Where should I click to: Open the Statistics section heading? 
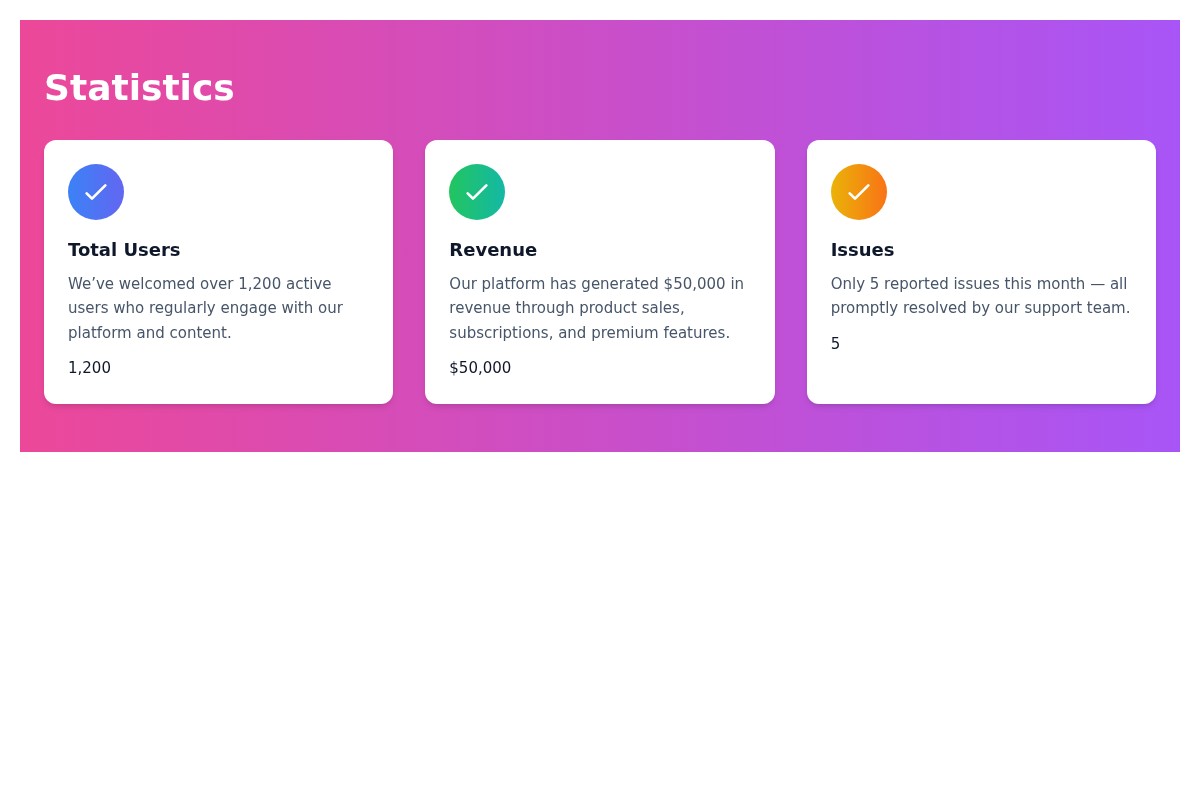[139, 88]
